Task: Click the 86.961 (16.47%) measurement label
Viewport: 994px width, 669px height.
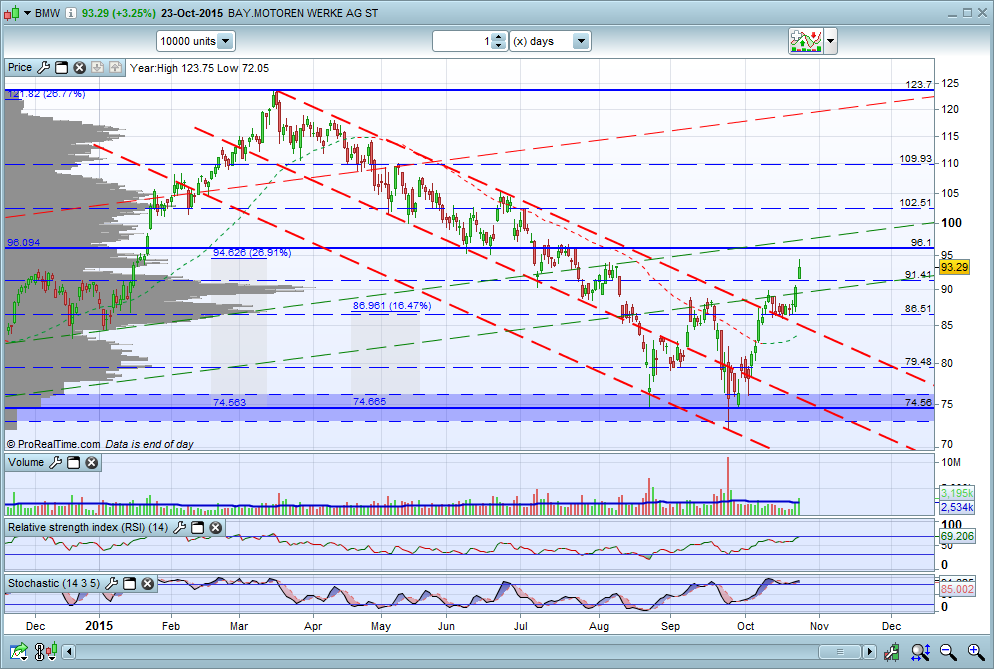Action: pos(392,306)
